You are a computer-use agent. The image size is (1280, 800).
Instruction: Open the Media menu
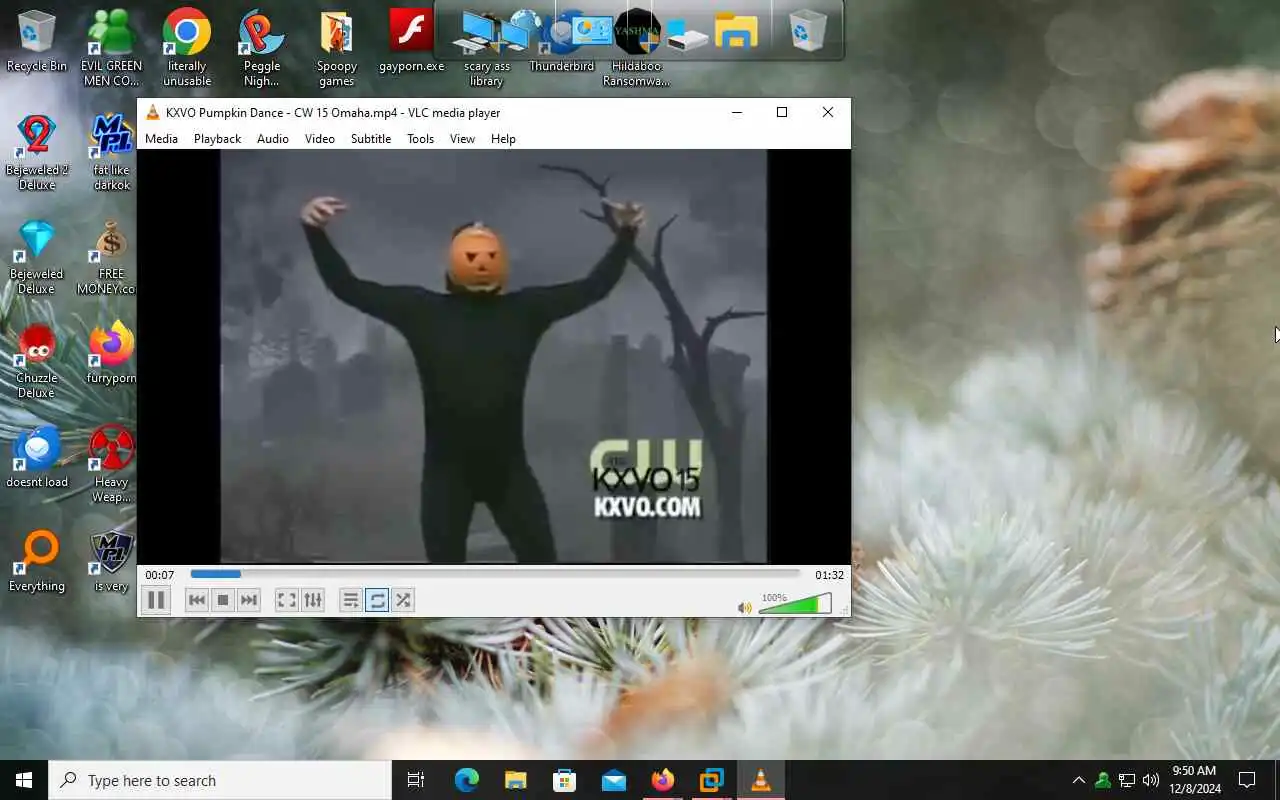click(161, 139)
